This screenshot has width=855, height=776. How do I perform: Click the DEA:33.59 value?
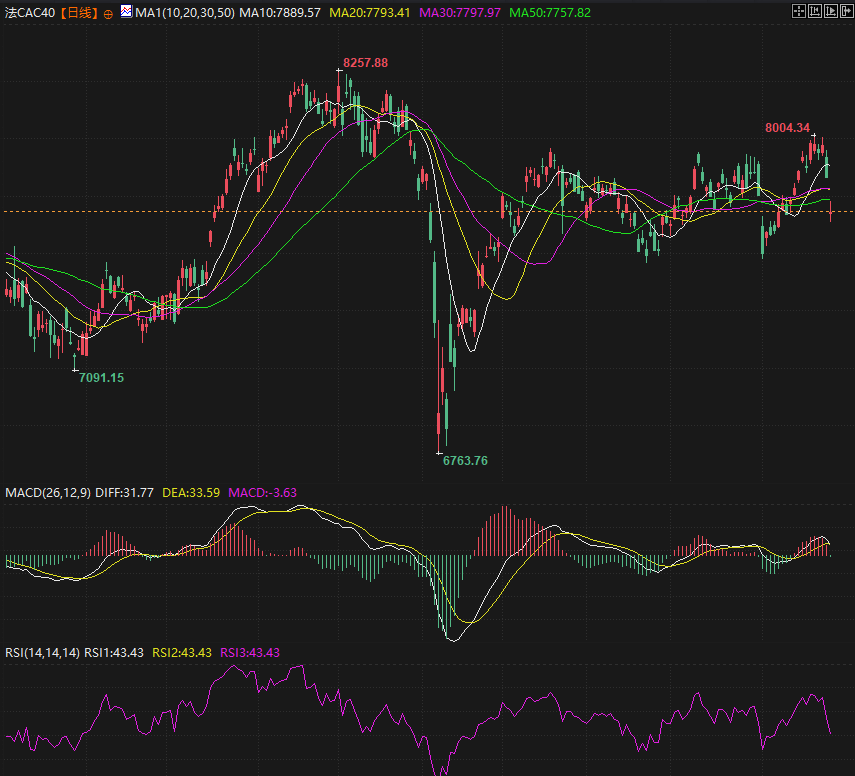click(x=191, y=492)
